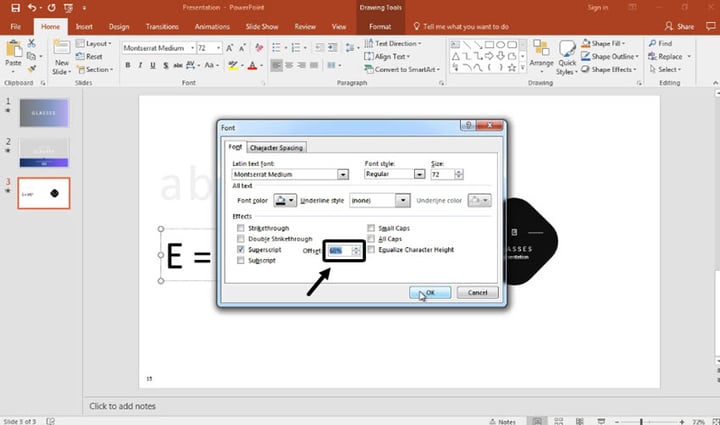Click the Save icon in quick access toolbar
Screen dimensions: 720x425
[15, 8]
